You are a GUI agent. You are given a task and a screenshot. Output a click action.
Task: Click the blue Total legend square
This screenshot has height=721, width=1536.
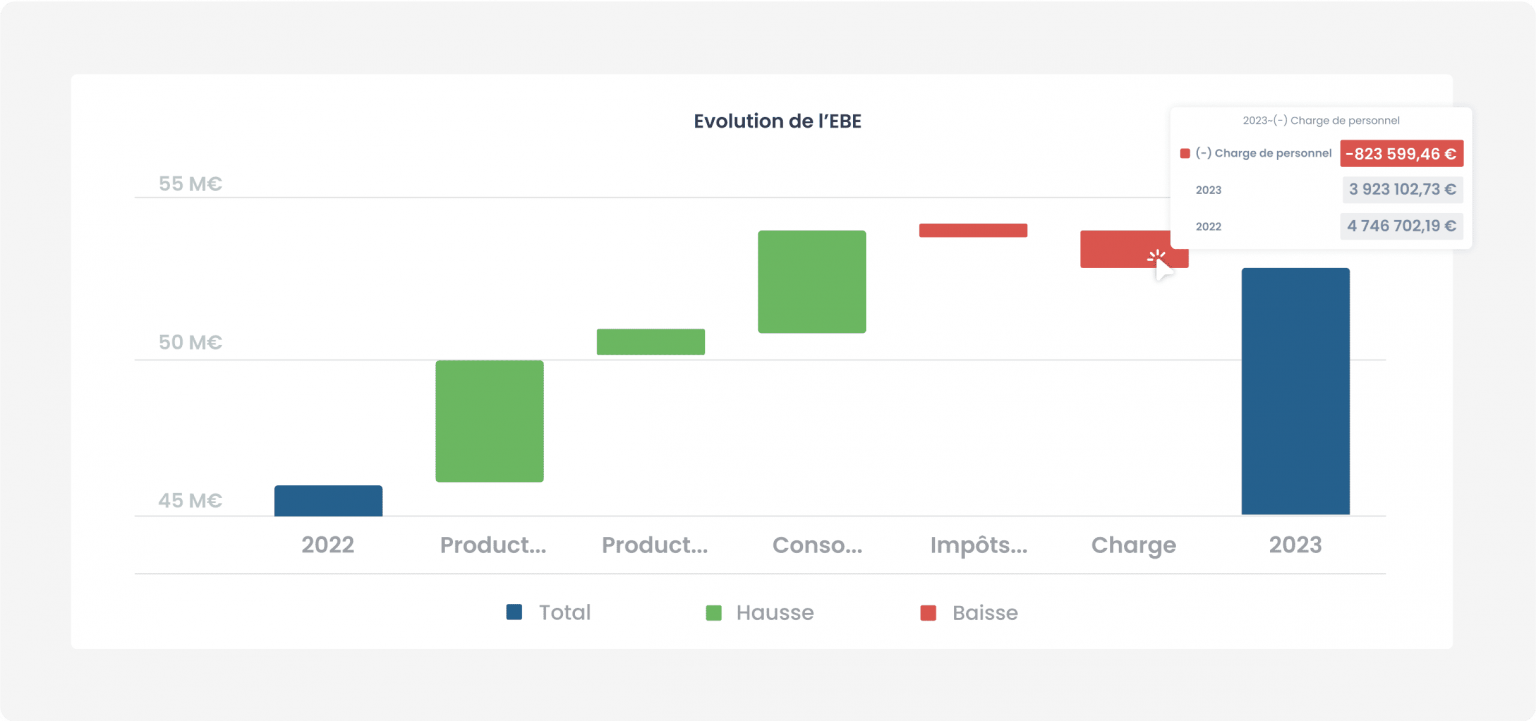click(x=515, y=613)
